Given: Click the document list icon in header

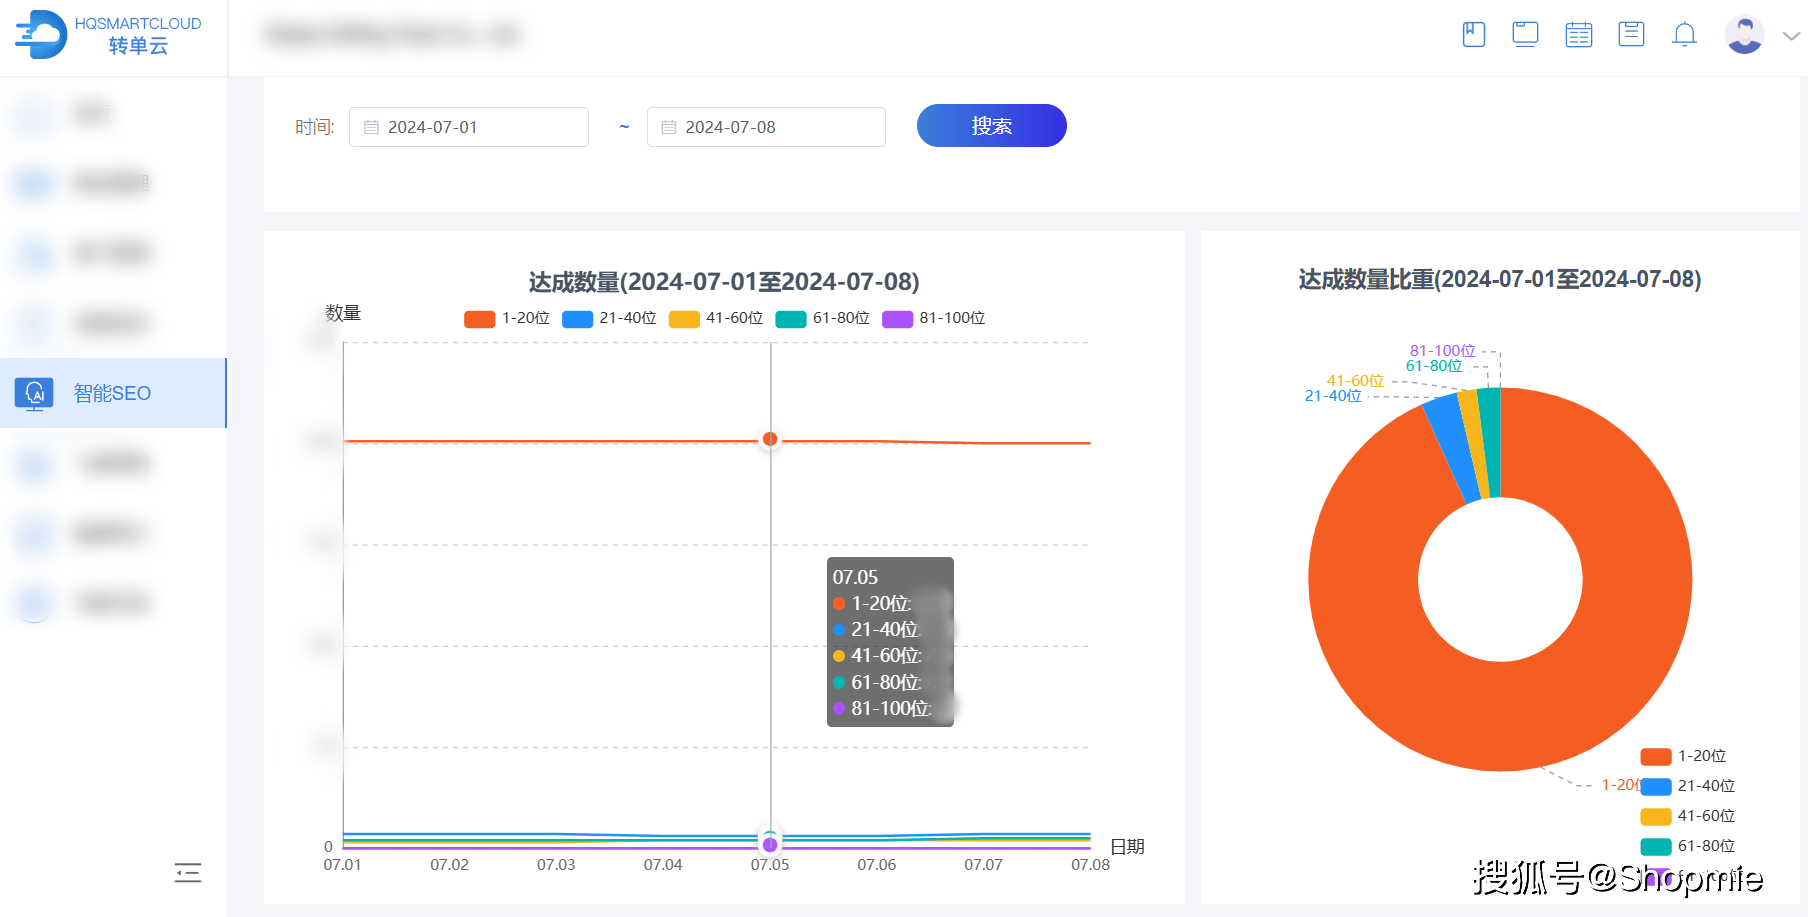Looking at the screenshot, I should point(1631,34).
